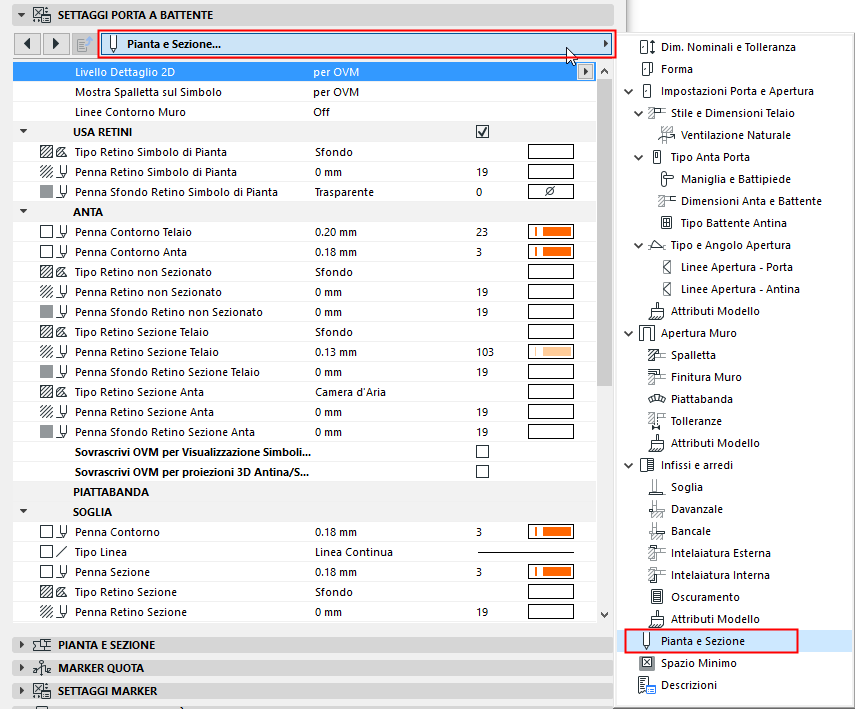Tick the Penna Contorno Anta row checkbox
This screenshot has height=709, width=855.
46,251
